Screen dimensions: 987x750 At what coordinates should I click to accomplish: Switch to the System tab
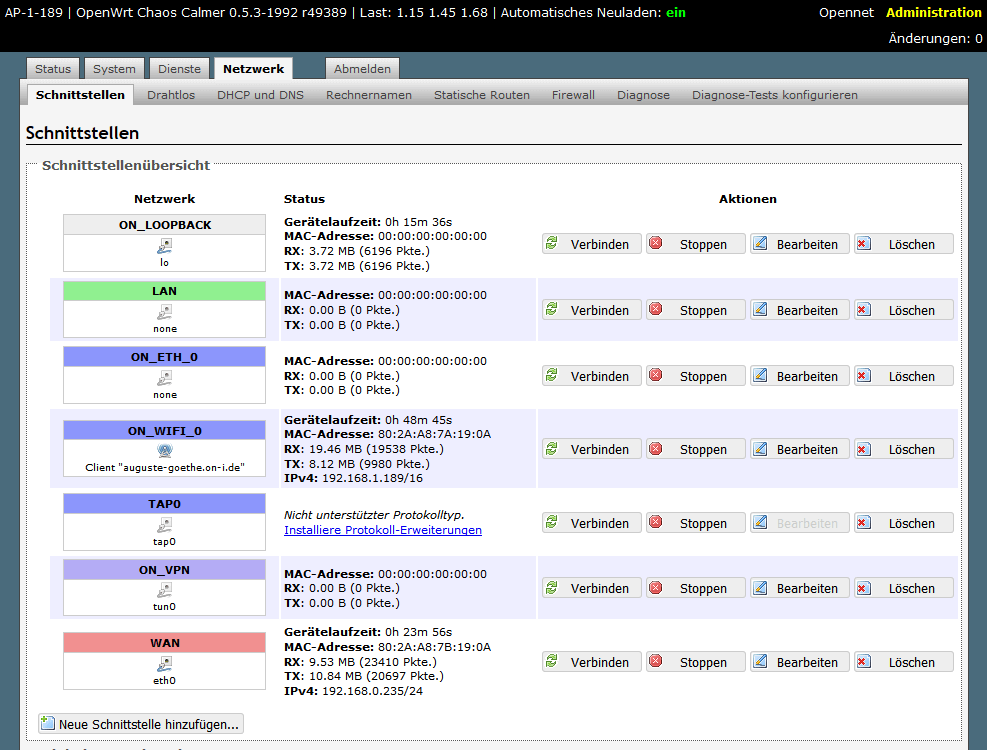114,69
